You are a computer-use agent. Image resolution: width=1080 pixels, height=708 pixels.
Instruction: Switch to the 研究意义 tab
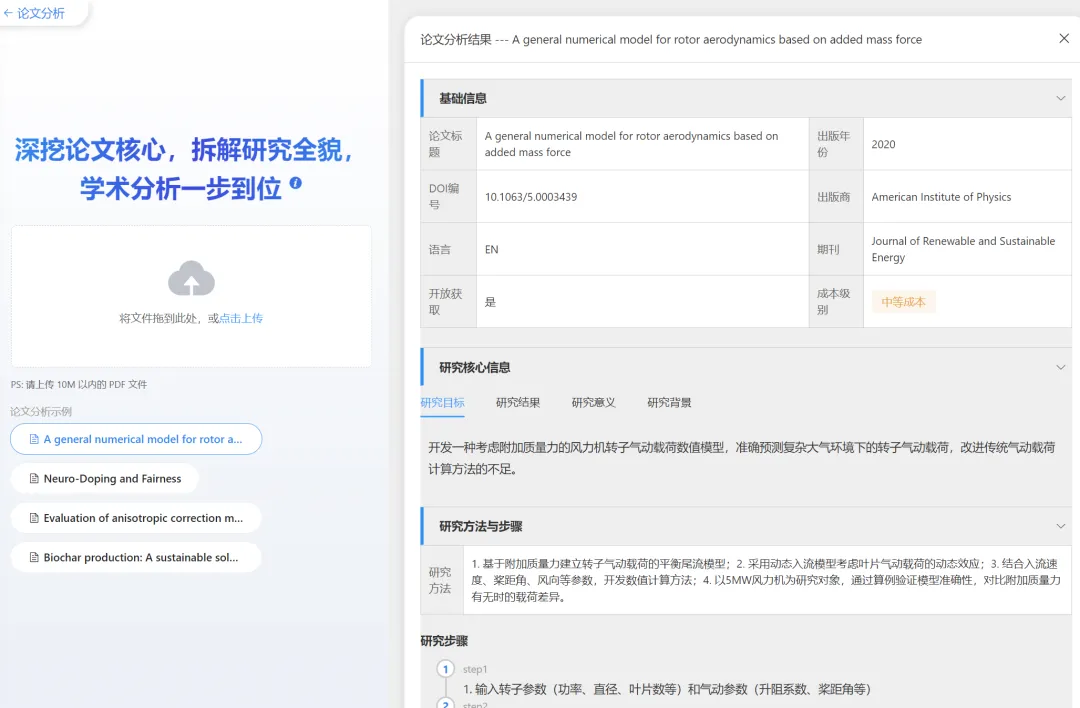click(593, 403)
